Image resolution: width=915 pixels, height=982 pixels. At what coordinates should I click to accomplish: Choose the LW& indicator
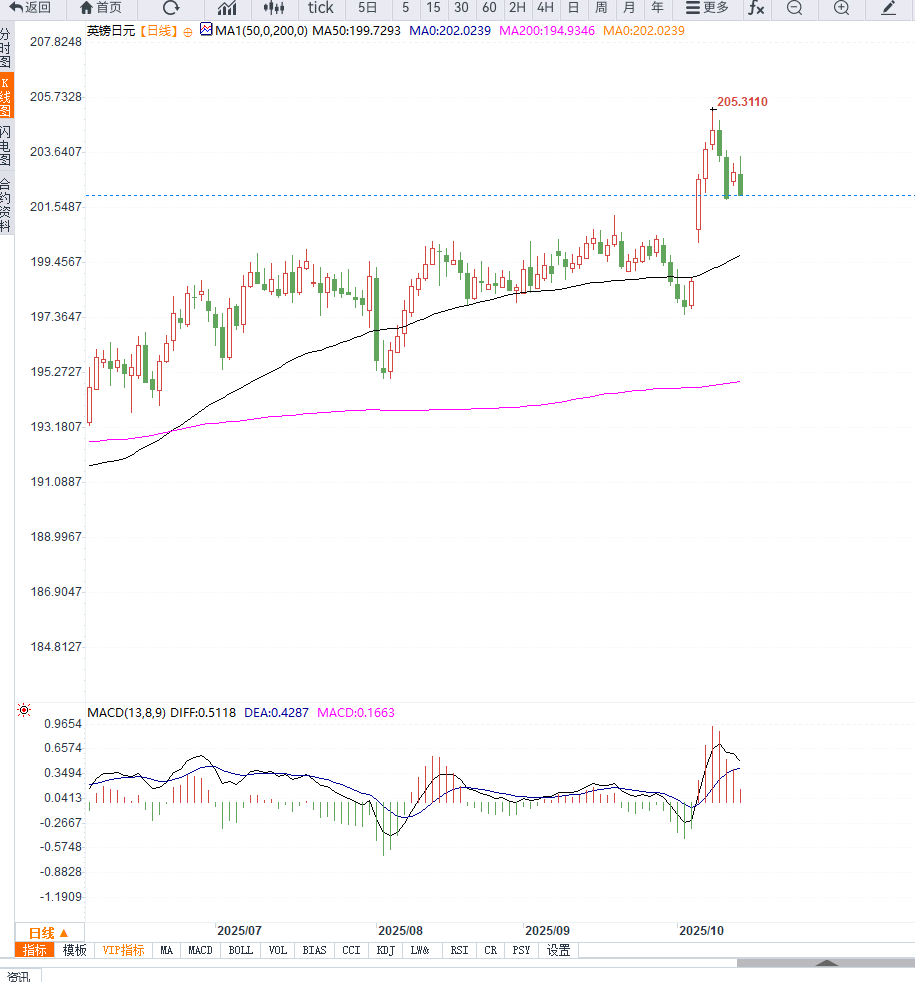click(420, 950)
